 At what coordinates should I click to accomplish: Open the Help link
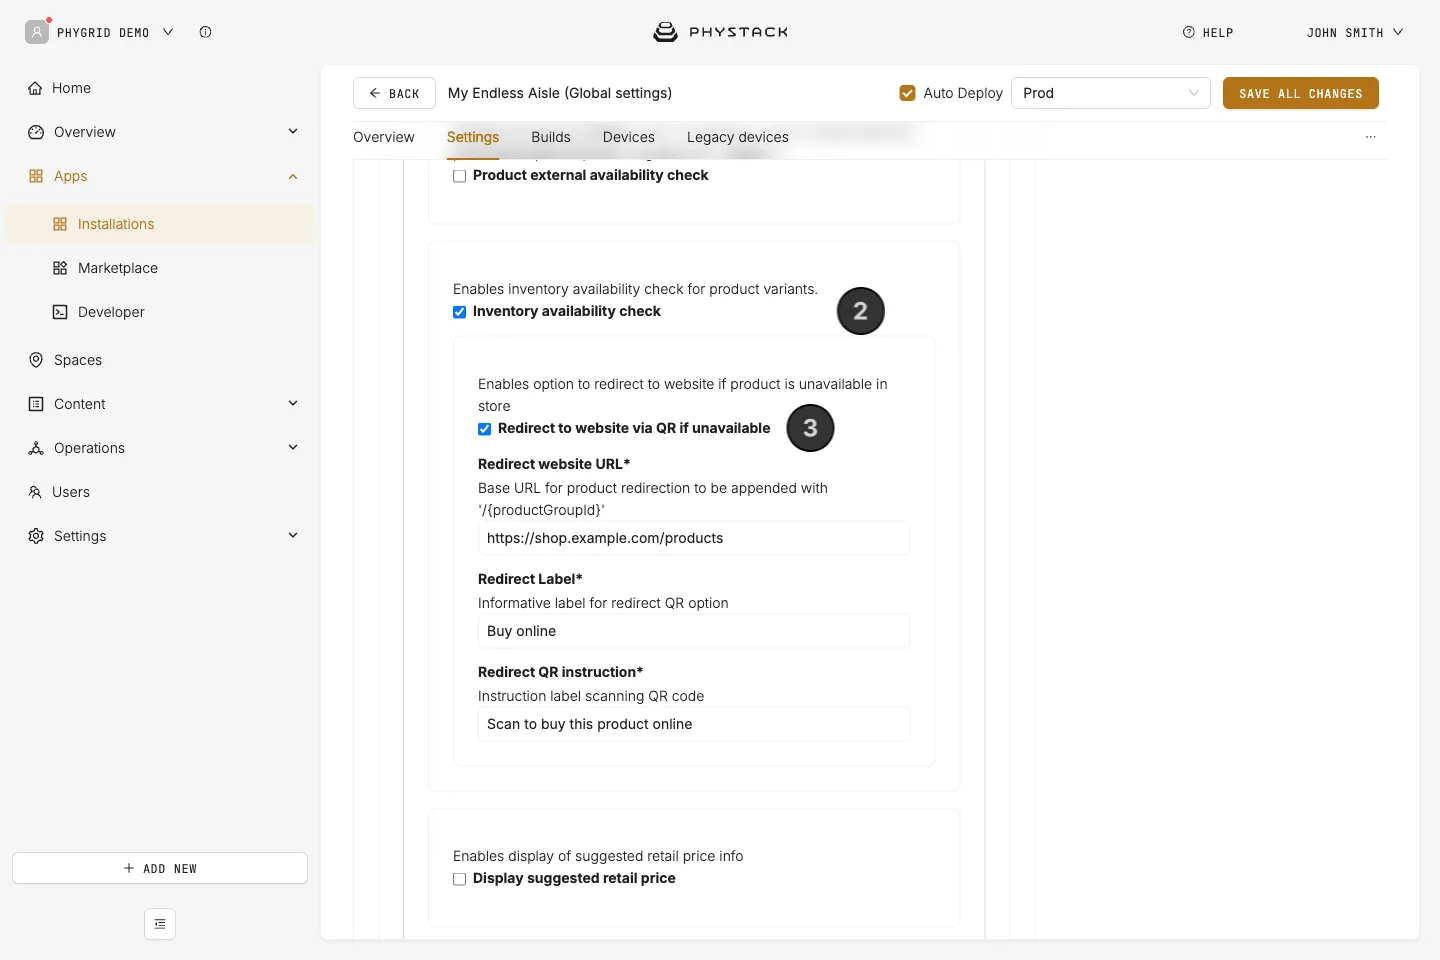tap(1208, 33)
